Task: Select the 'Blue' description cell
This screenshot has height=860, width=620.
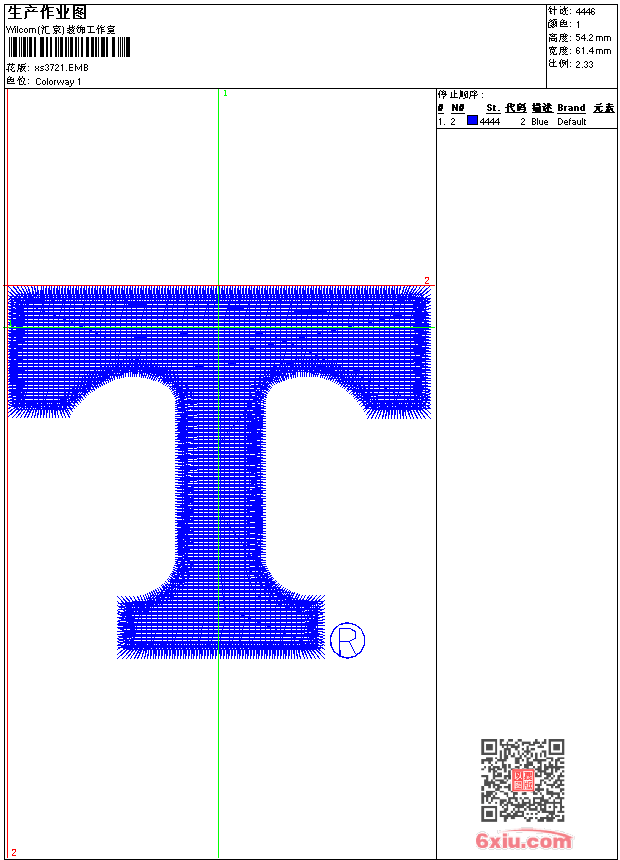Action: 539,122
